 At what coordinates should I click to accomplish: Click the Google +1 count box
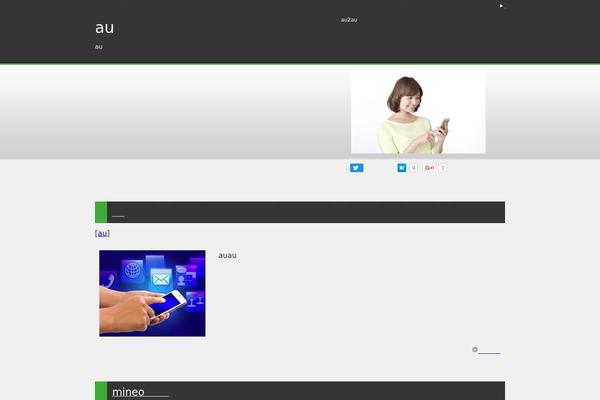[x=443, y=168]
